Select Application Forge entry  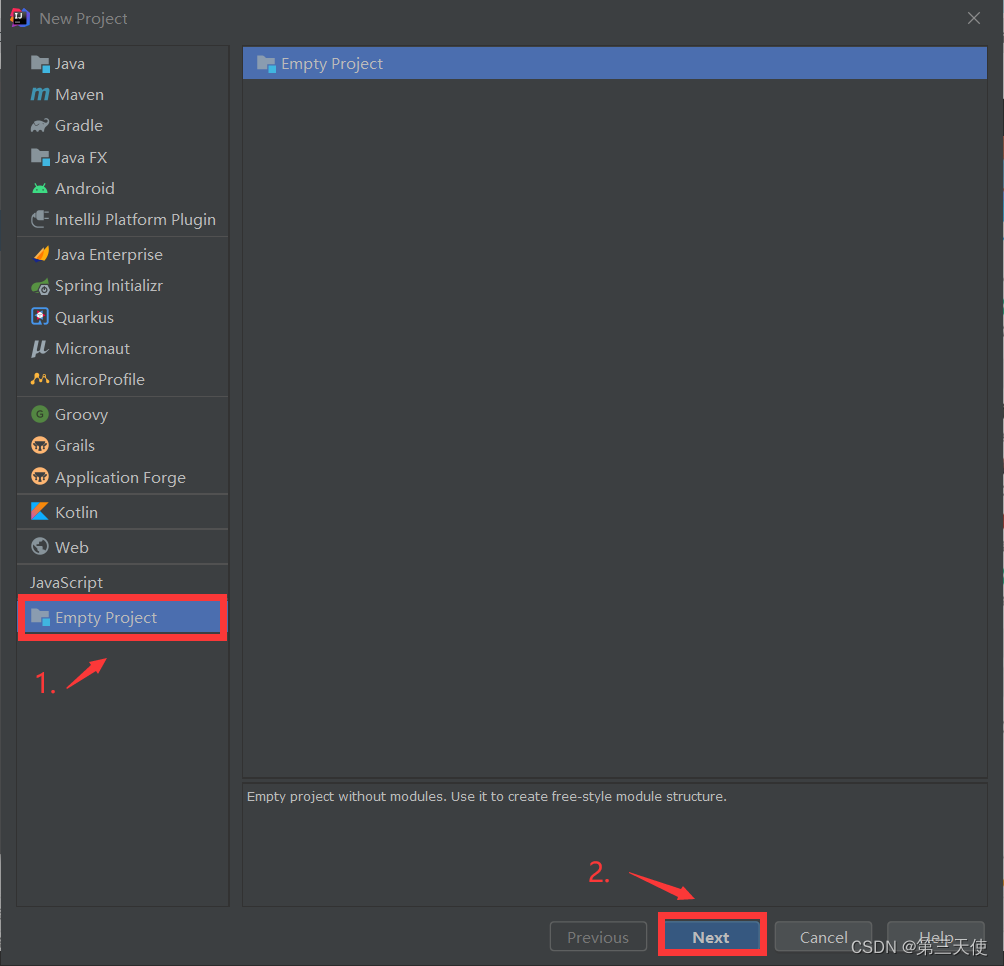(122, 477)
